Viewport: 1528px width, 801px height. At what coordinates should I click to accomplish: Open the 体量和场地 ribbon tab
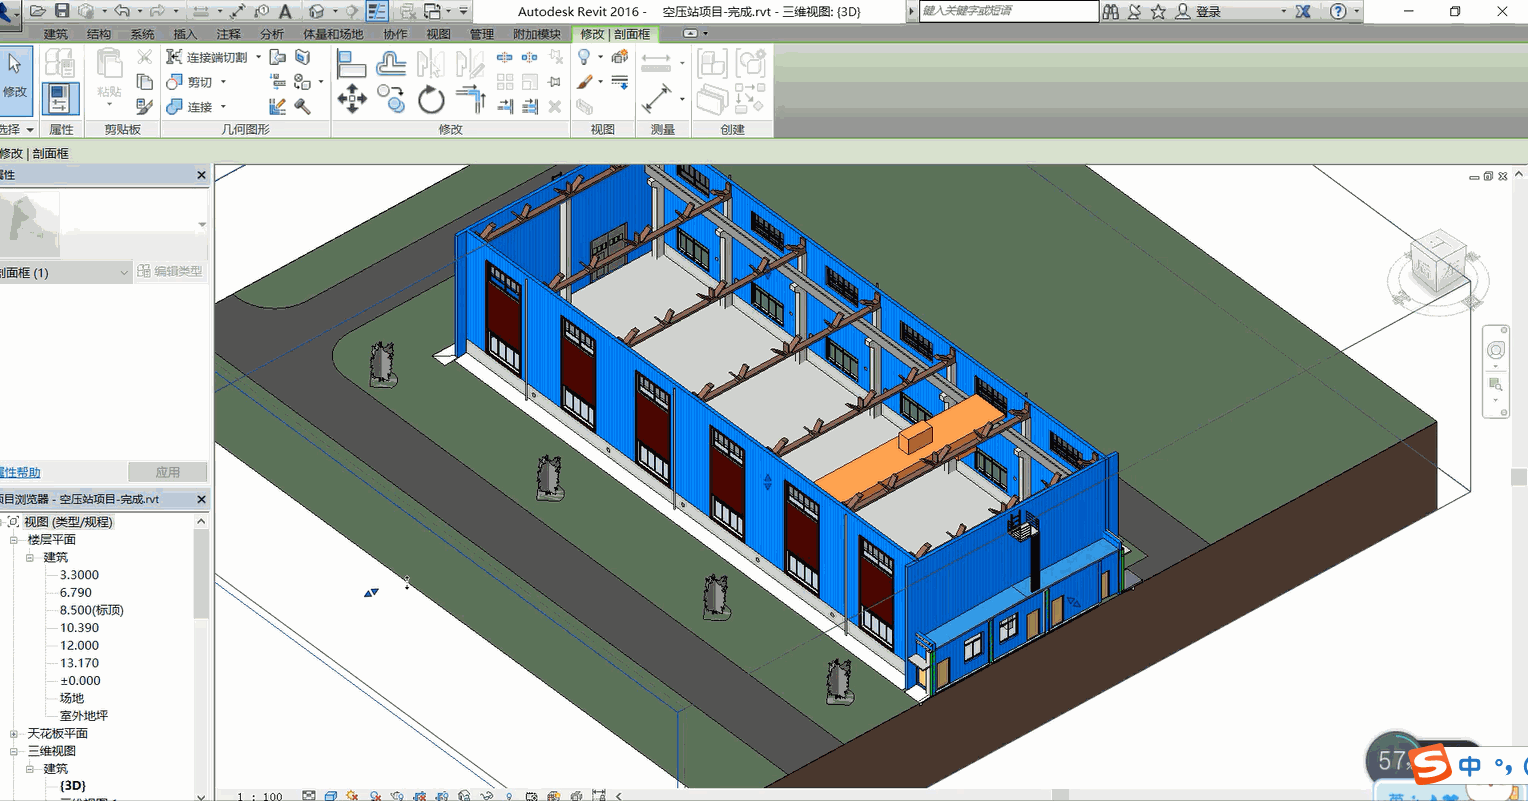(334, 34)
